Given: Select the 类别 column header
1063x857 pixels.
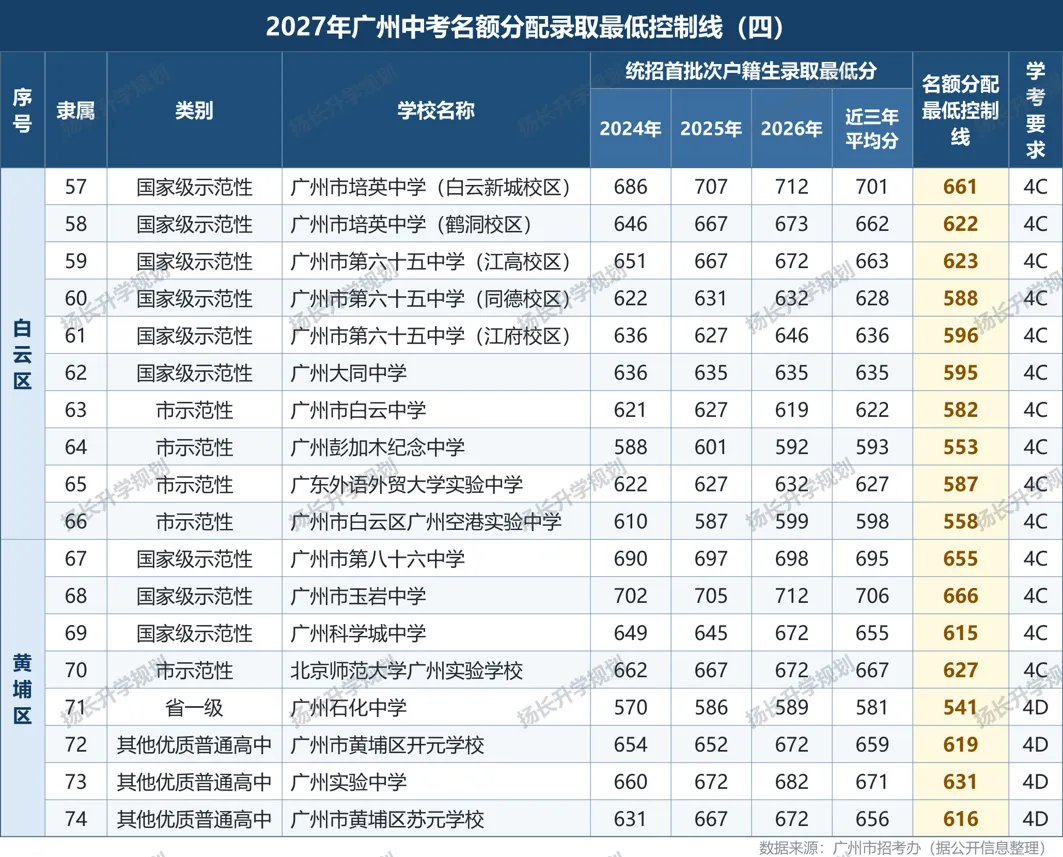Looking at the screenshot, I should point(194,111).
